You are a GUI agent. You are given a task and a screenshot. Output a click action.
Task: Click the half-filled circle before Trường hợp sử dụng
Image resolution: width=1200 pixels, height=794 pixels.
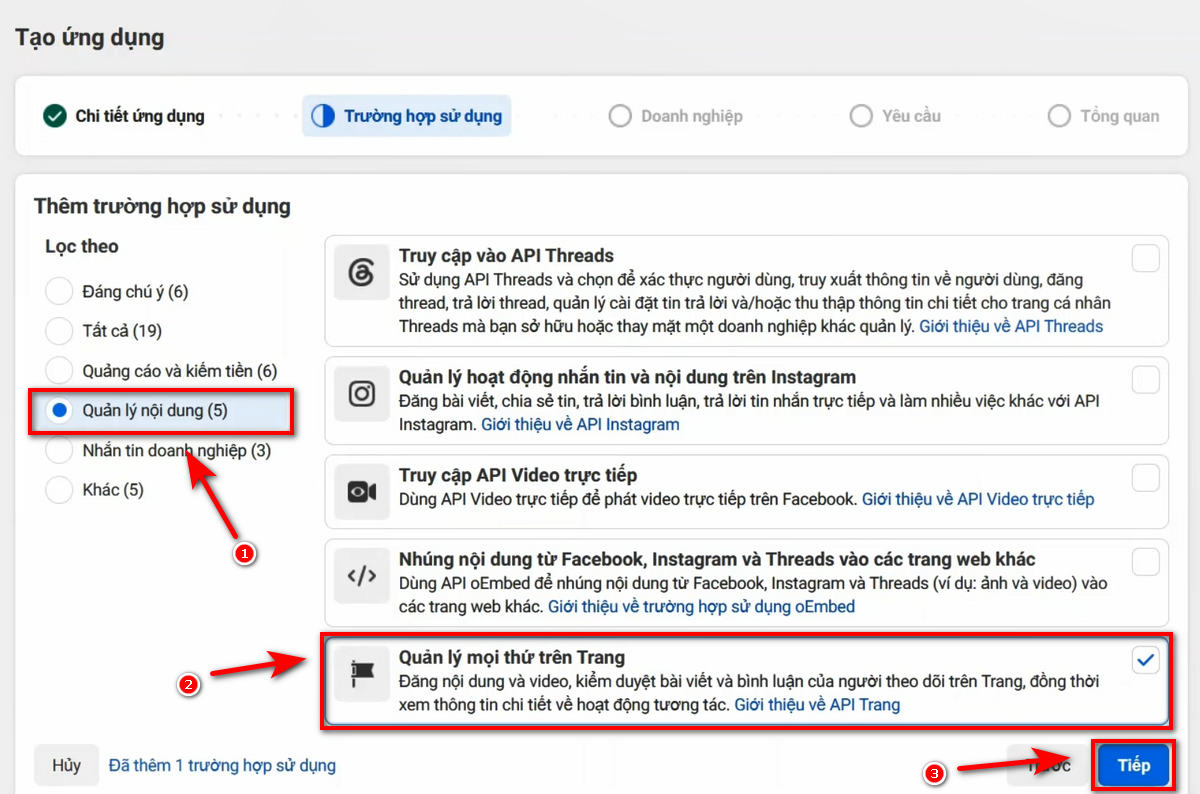(x=323, y=116)
